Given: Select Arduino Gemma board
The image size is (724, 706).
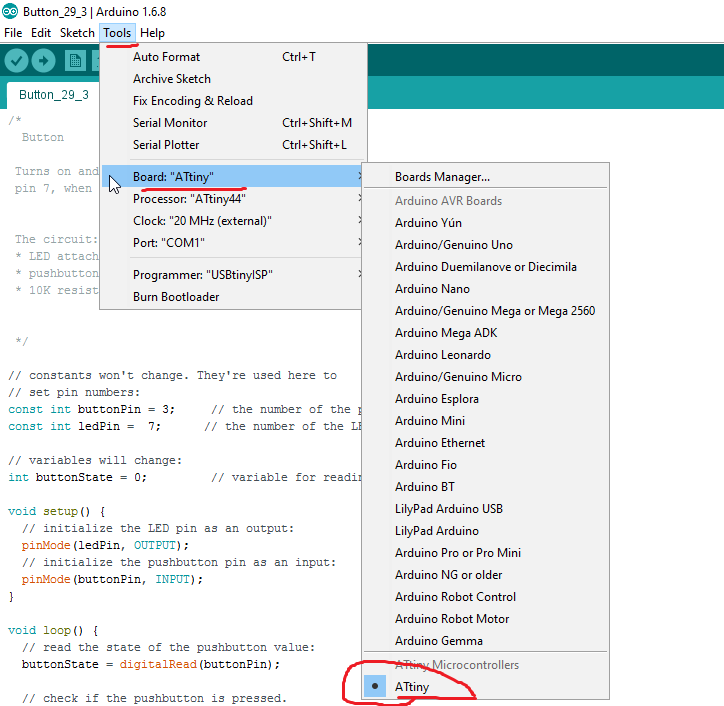Looking at the screenshot, I should [x=485, y=641].
